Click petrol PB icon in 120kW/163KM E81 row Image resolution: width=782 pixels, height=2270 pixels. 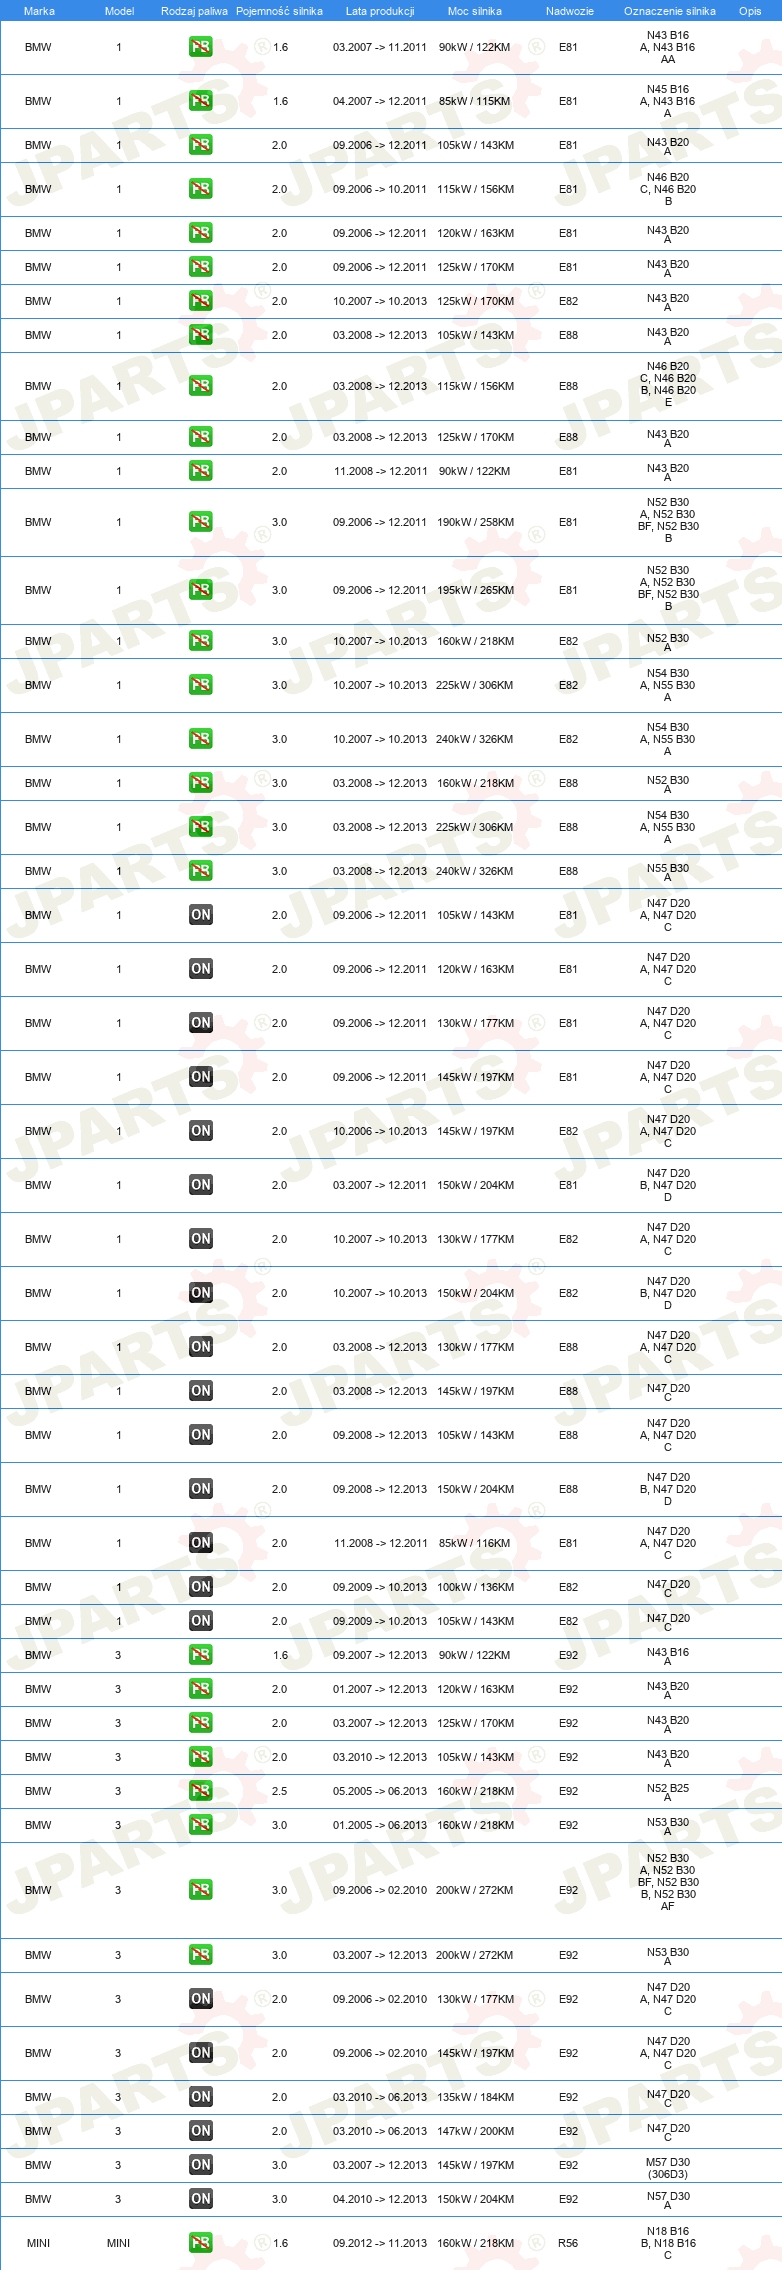click(201, 233)
